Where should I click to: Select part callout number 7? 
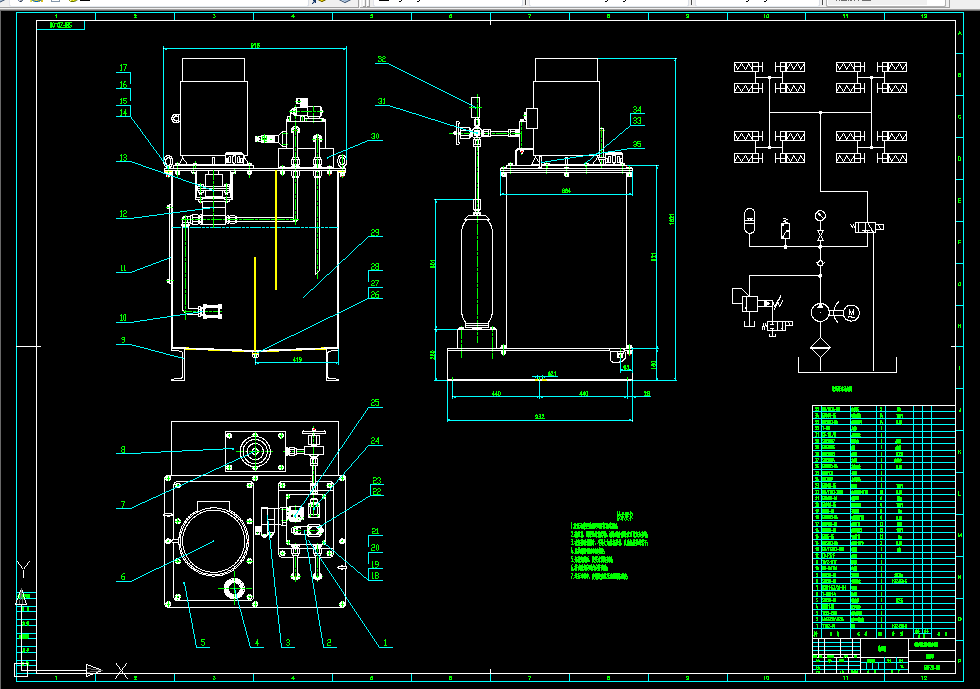pos(123,504)
